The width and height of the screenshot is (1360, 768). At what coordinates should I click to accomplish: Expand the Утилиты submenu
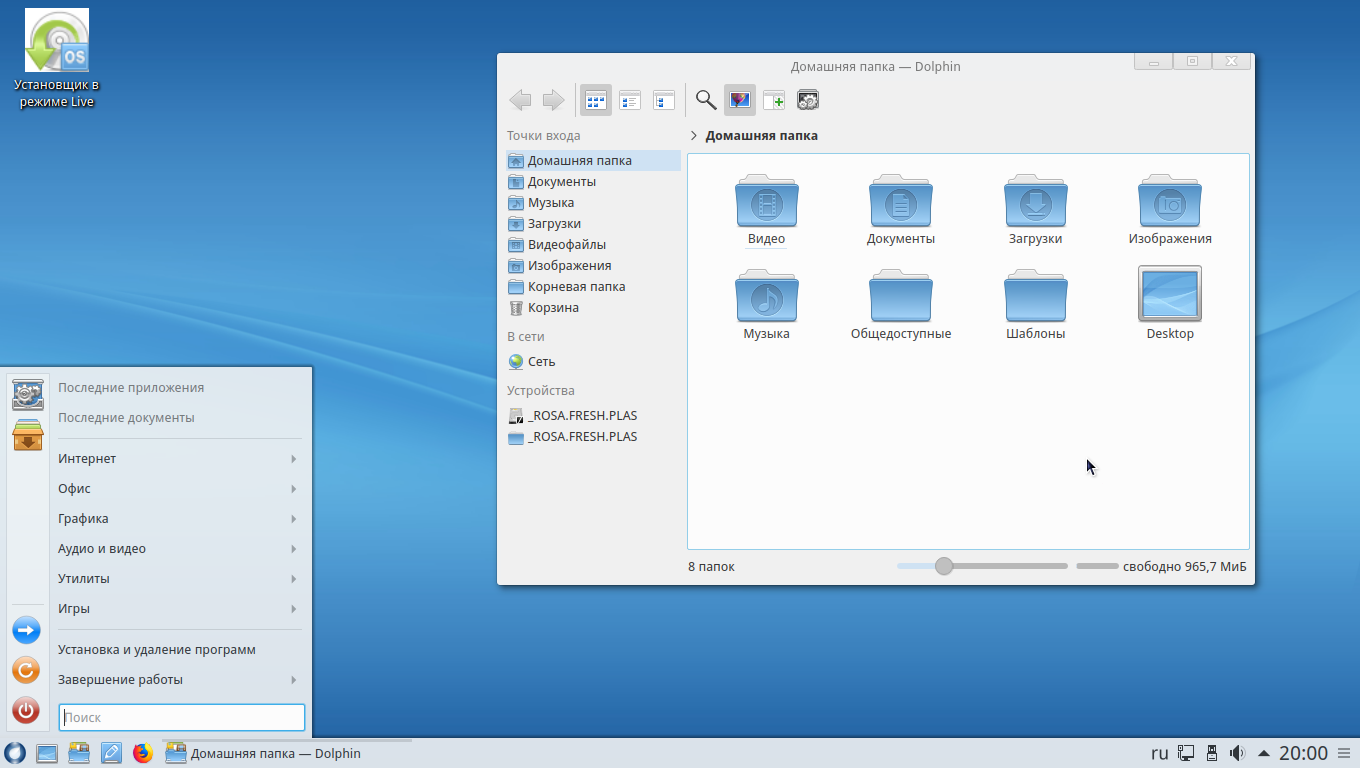(180, 579)
